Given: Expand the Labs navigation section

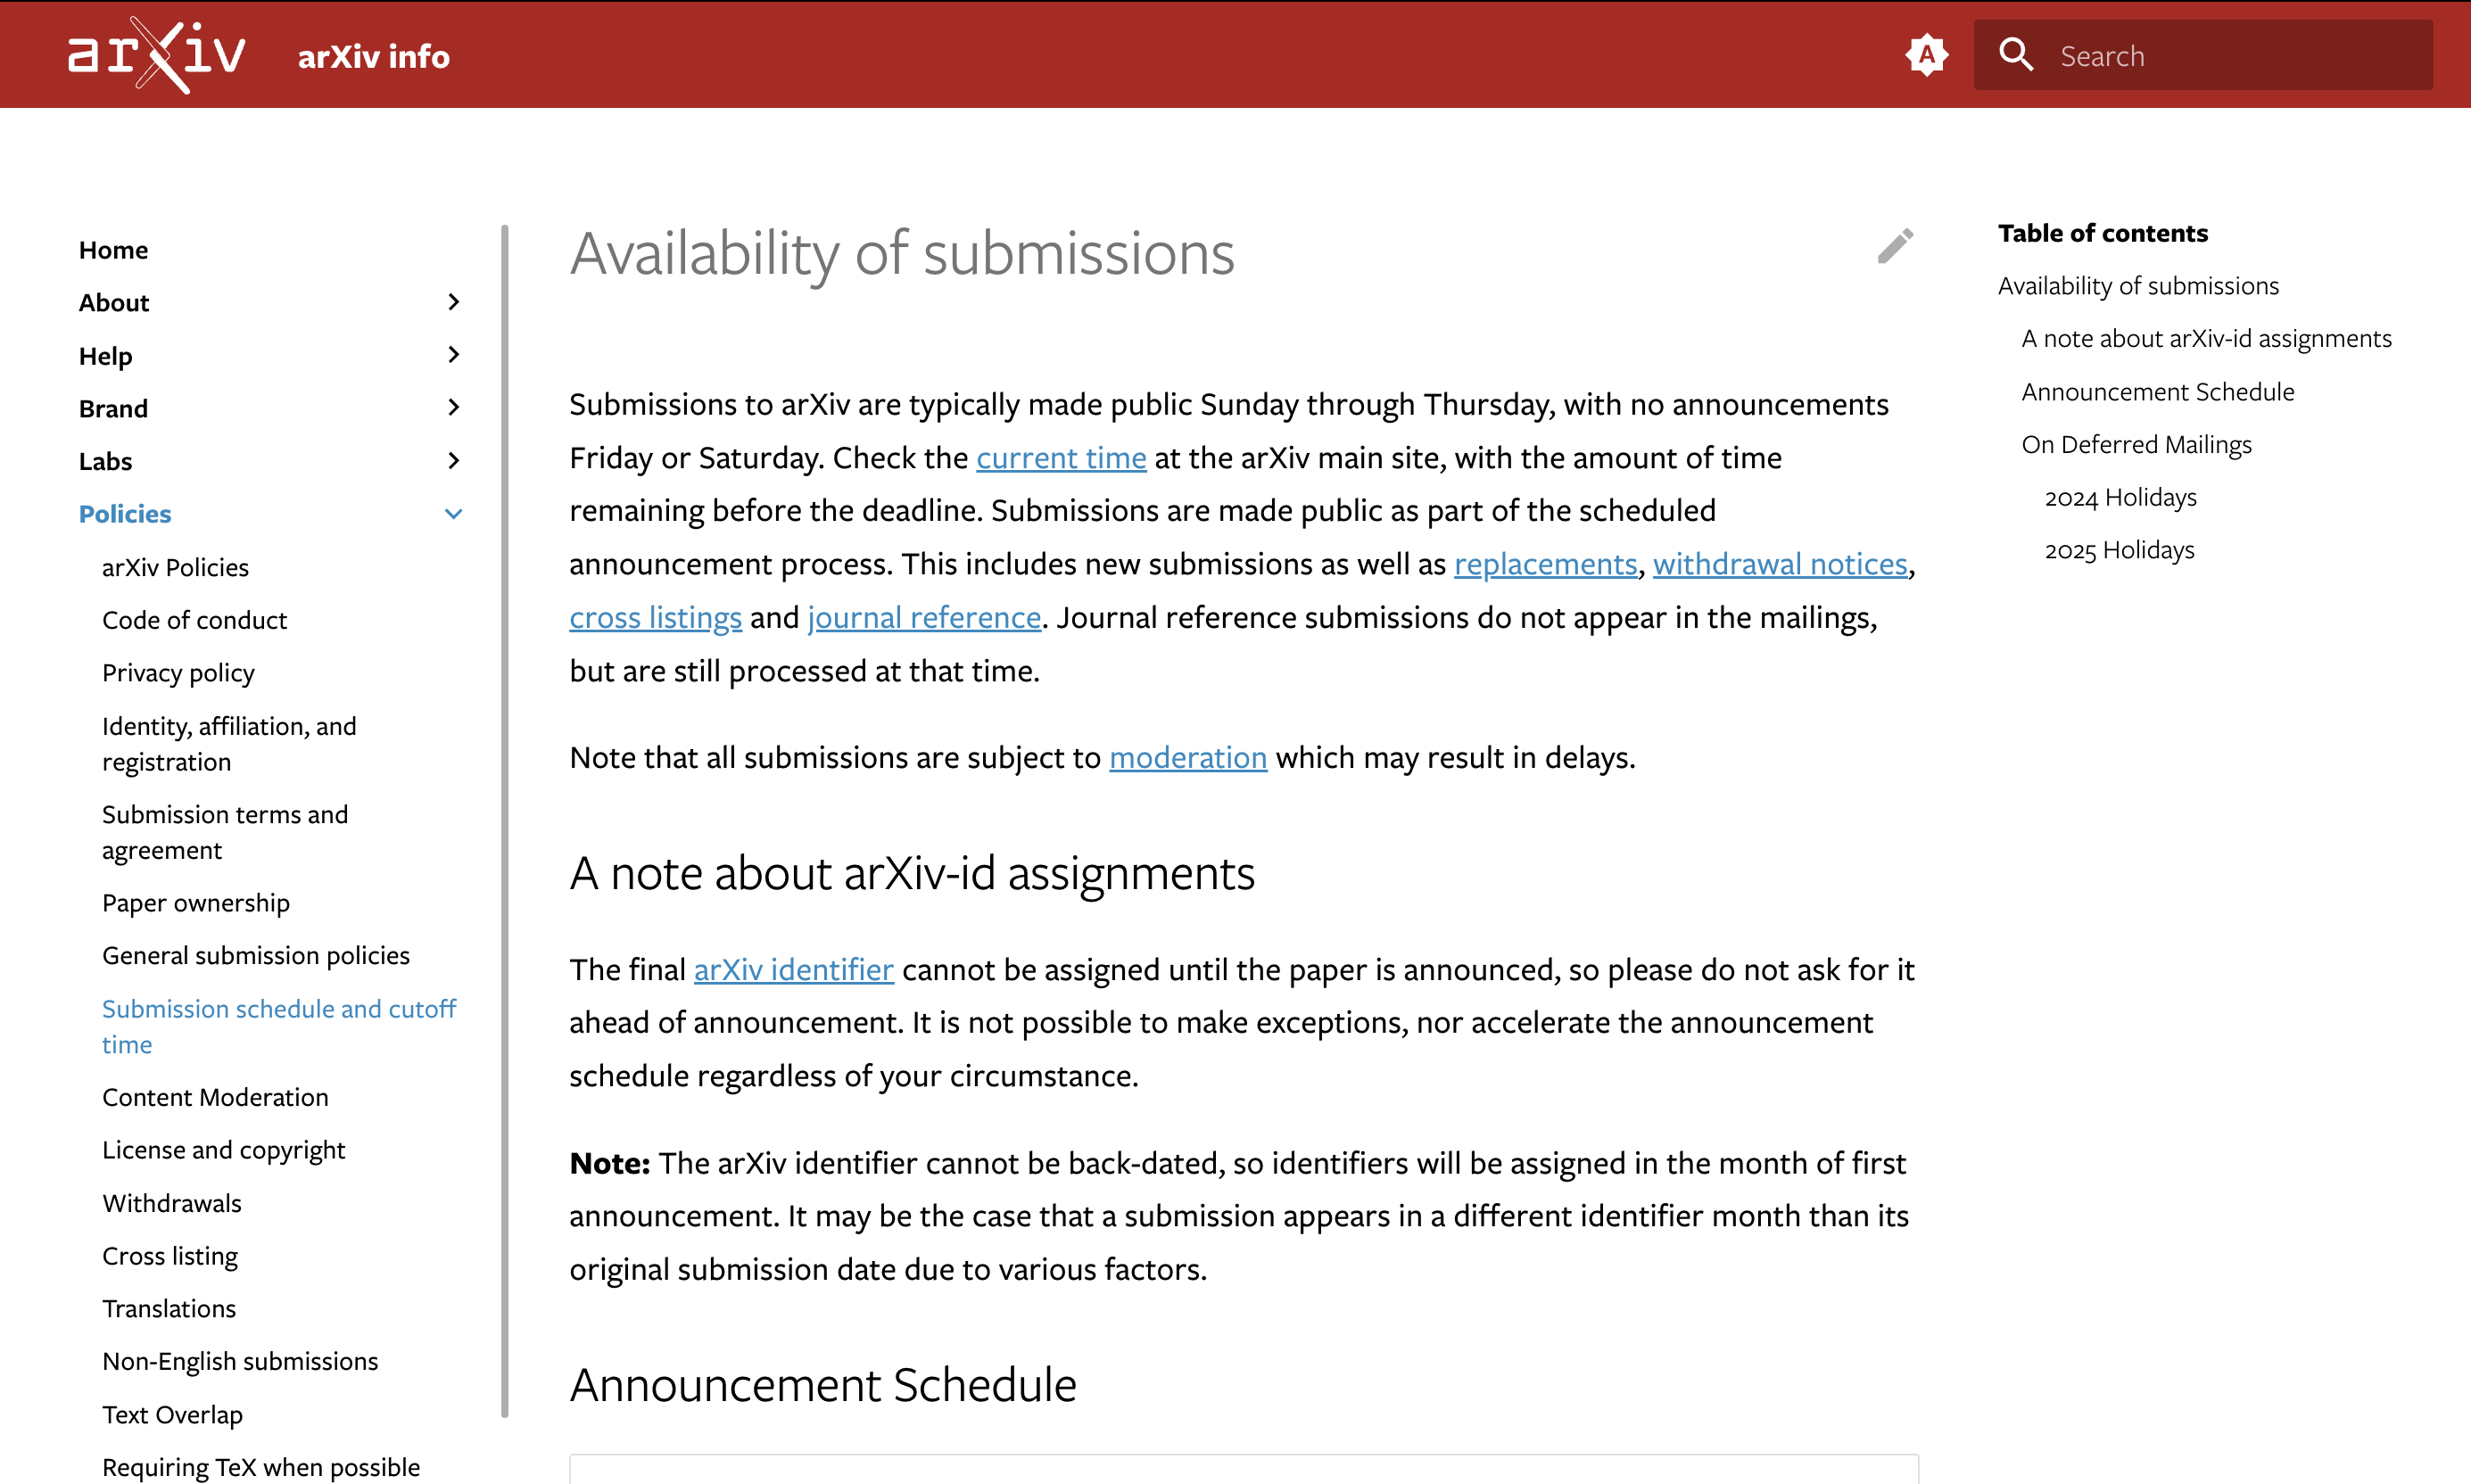Looking at the screenshot, I should 454,461.
